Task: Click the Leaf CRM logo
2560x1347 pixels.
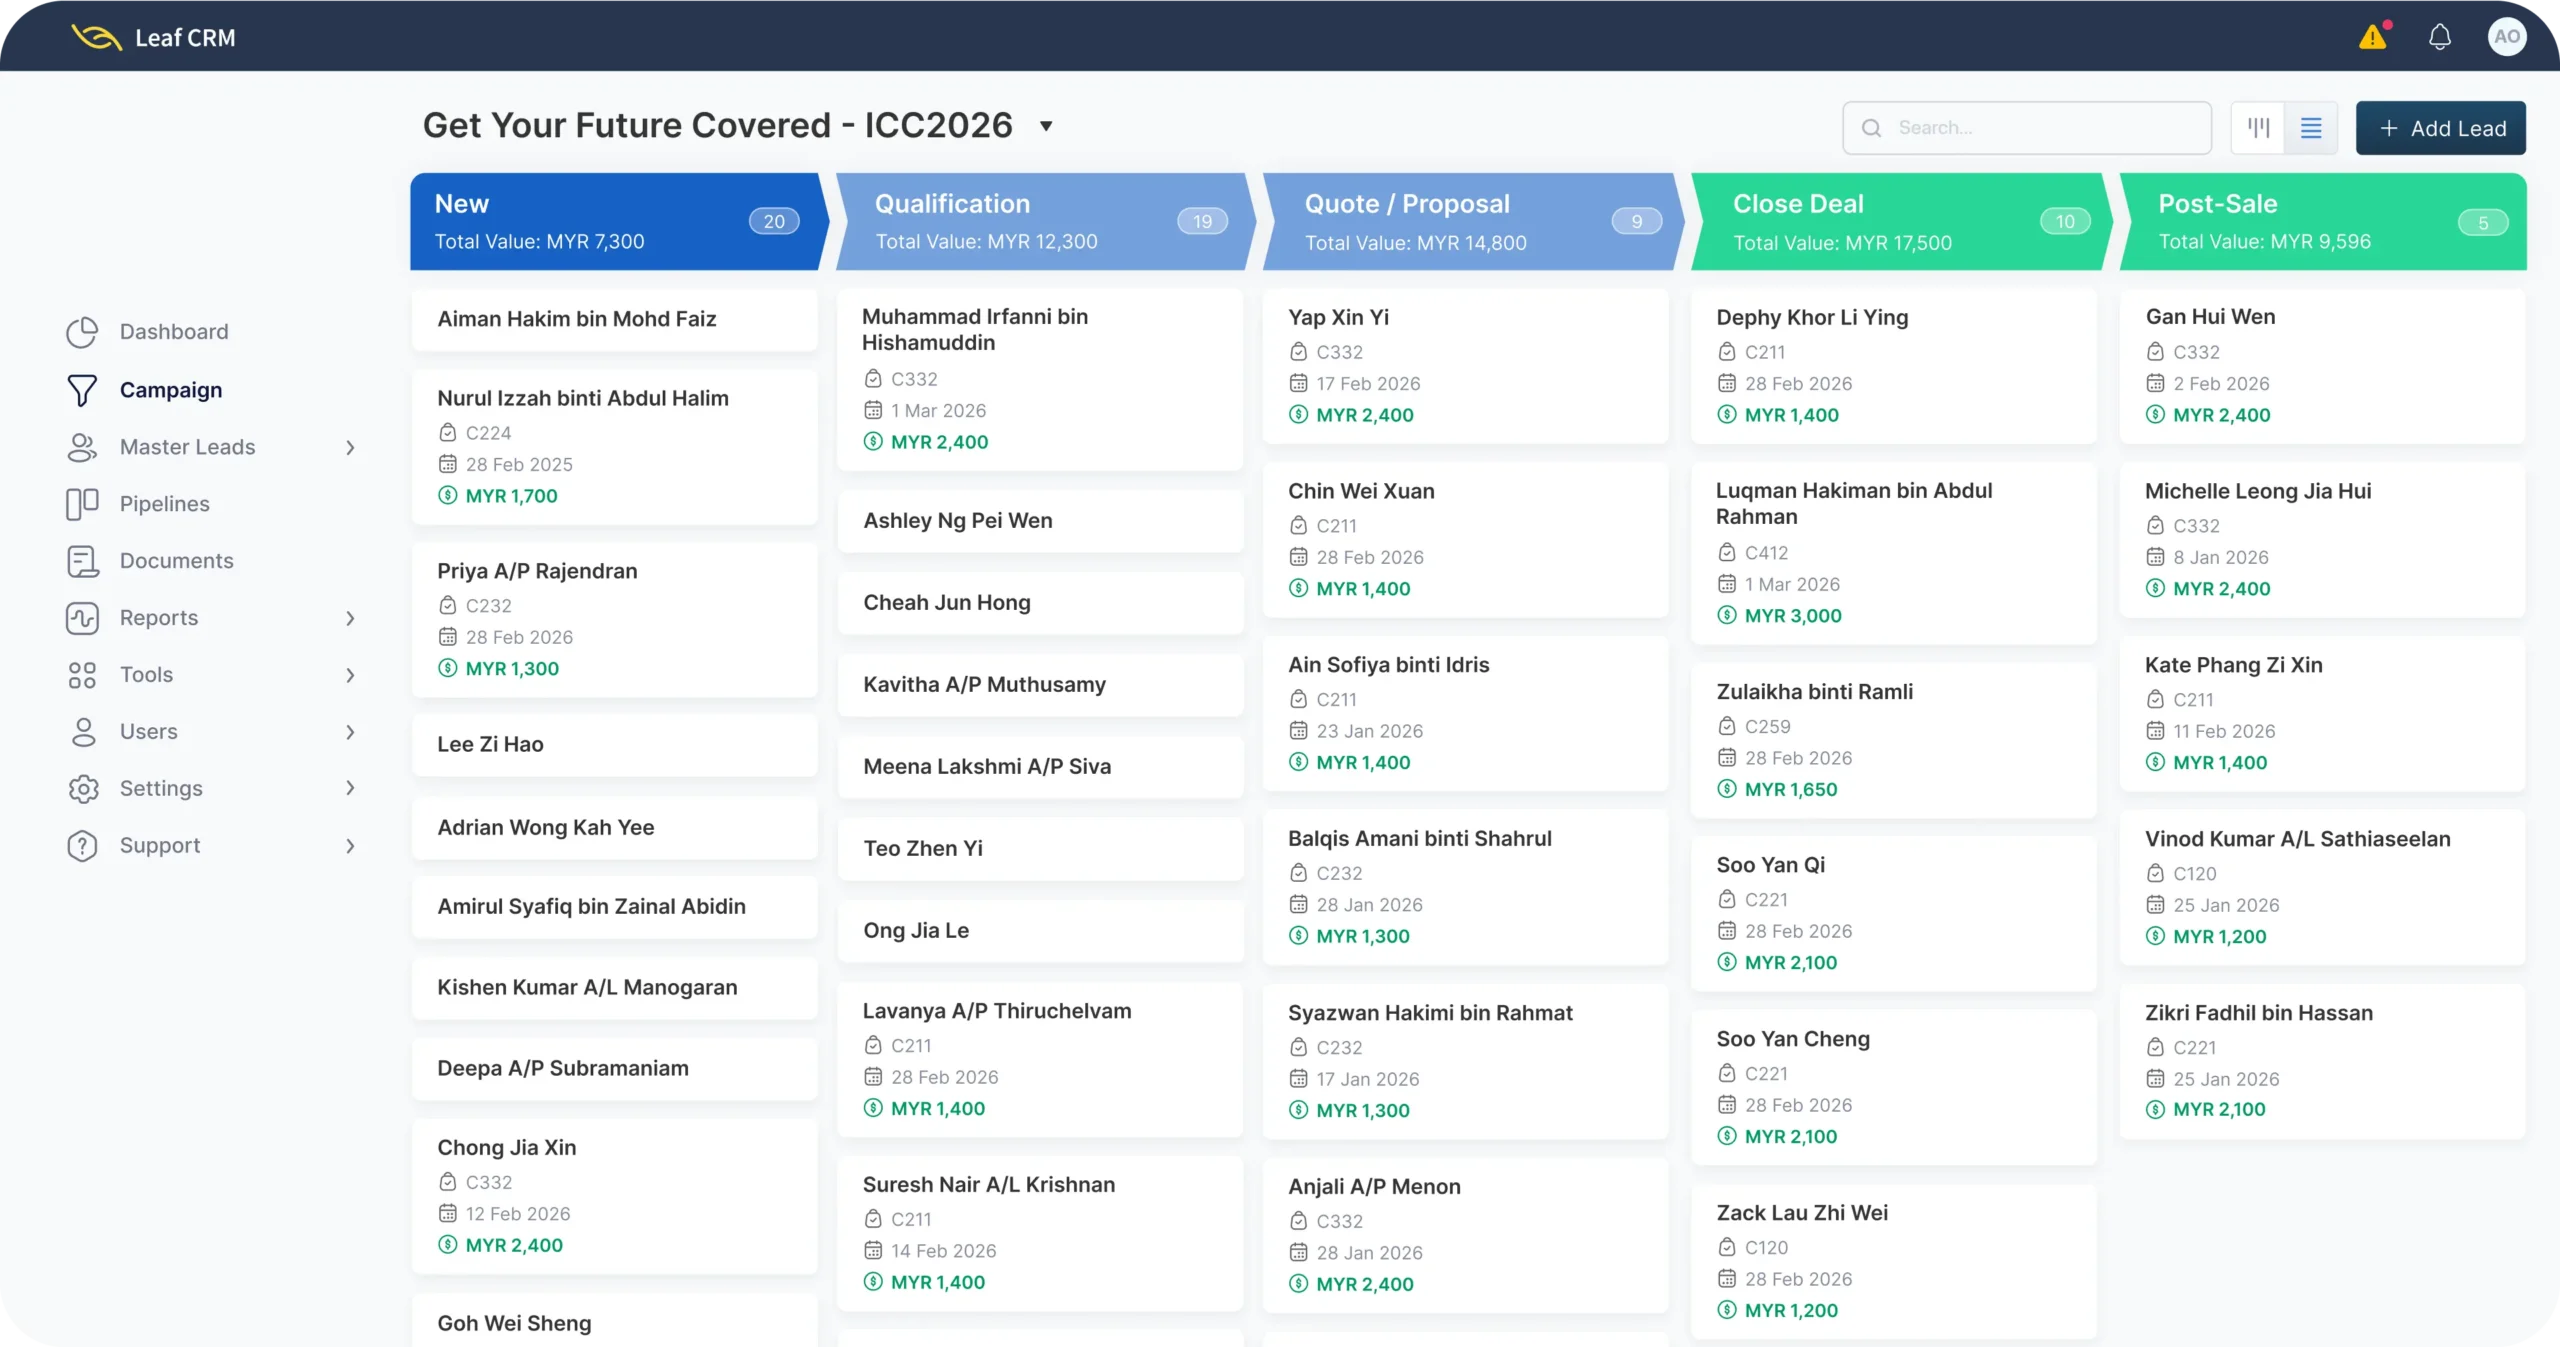Action: [154, 38]
